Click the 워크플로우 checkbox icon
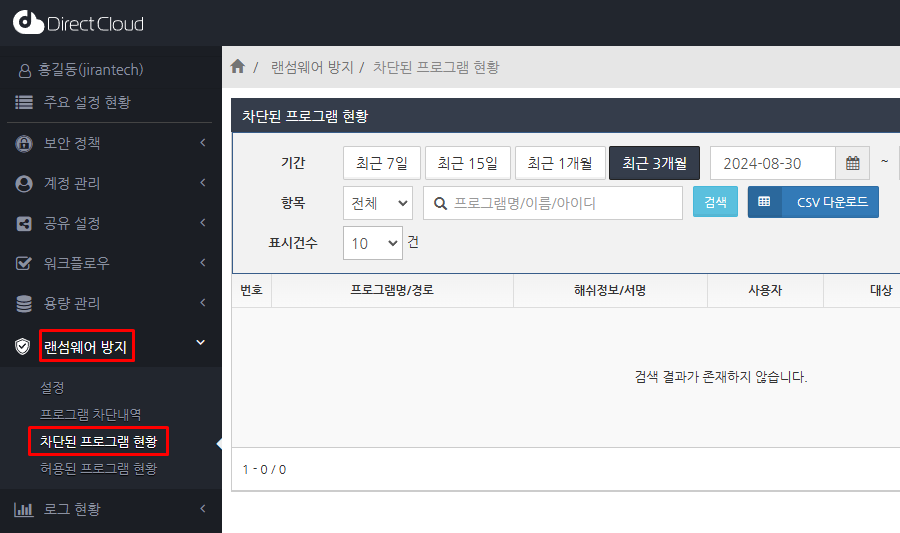Viewport: 900px width, 533px height. [24, 263]
